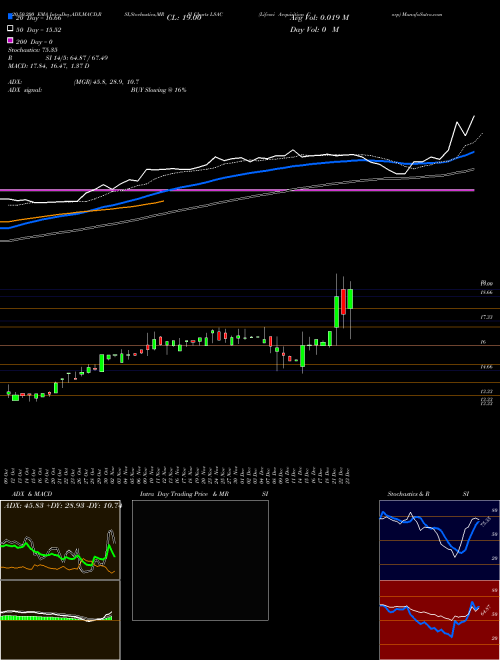
Task: Open the MACD histogram chart panel
Action: tap(60, 620)
